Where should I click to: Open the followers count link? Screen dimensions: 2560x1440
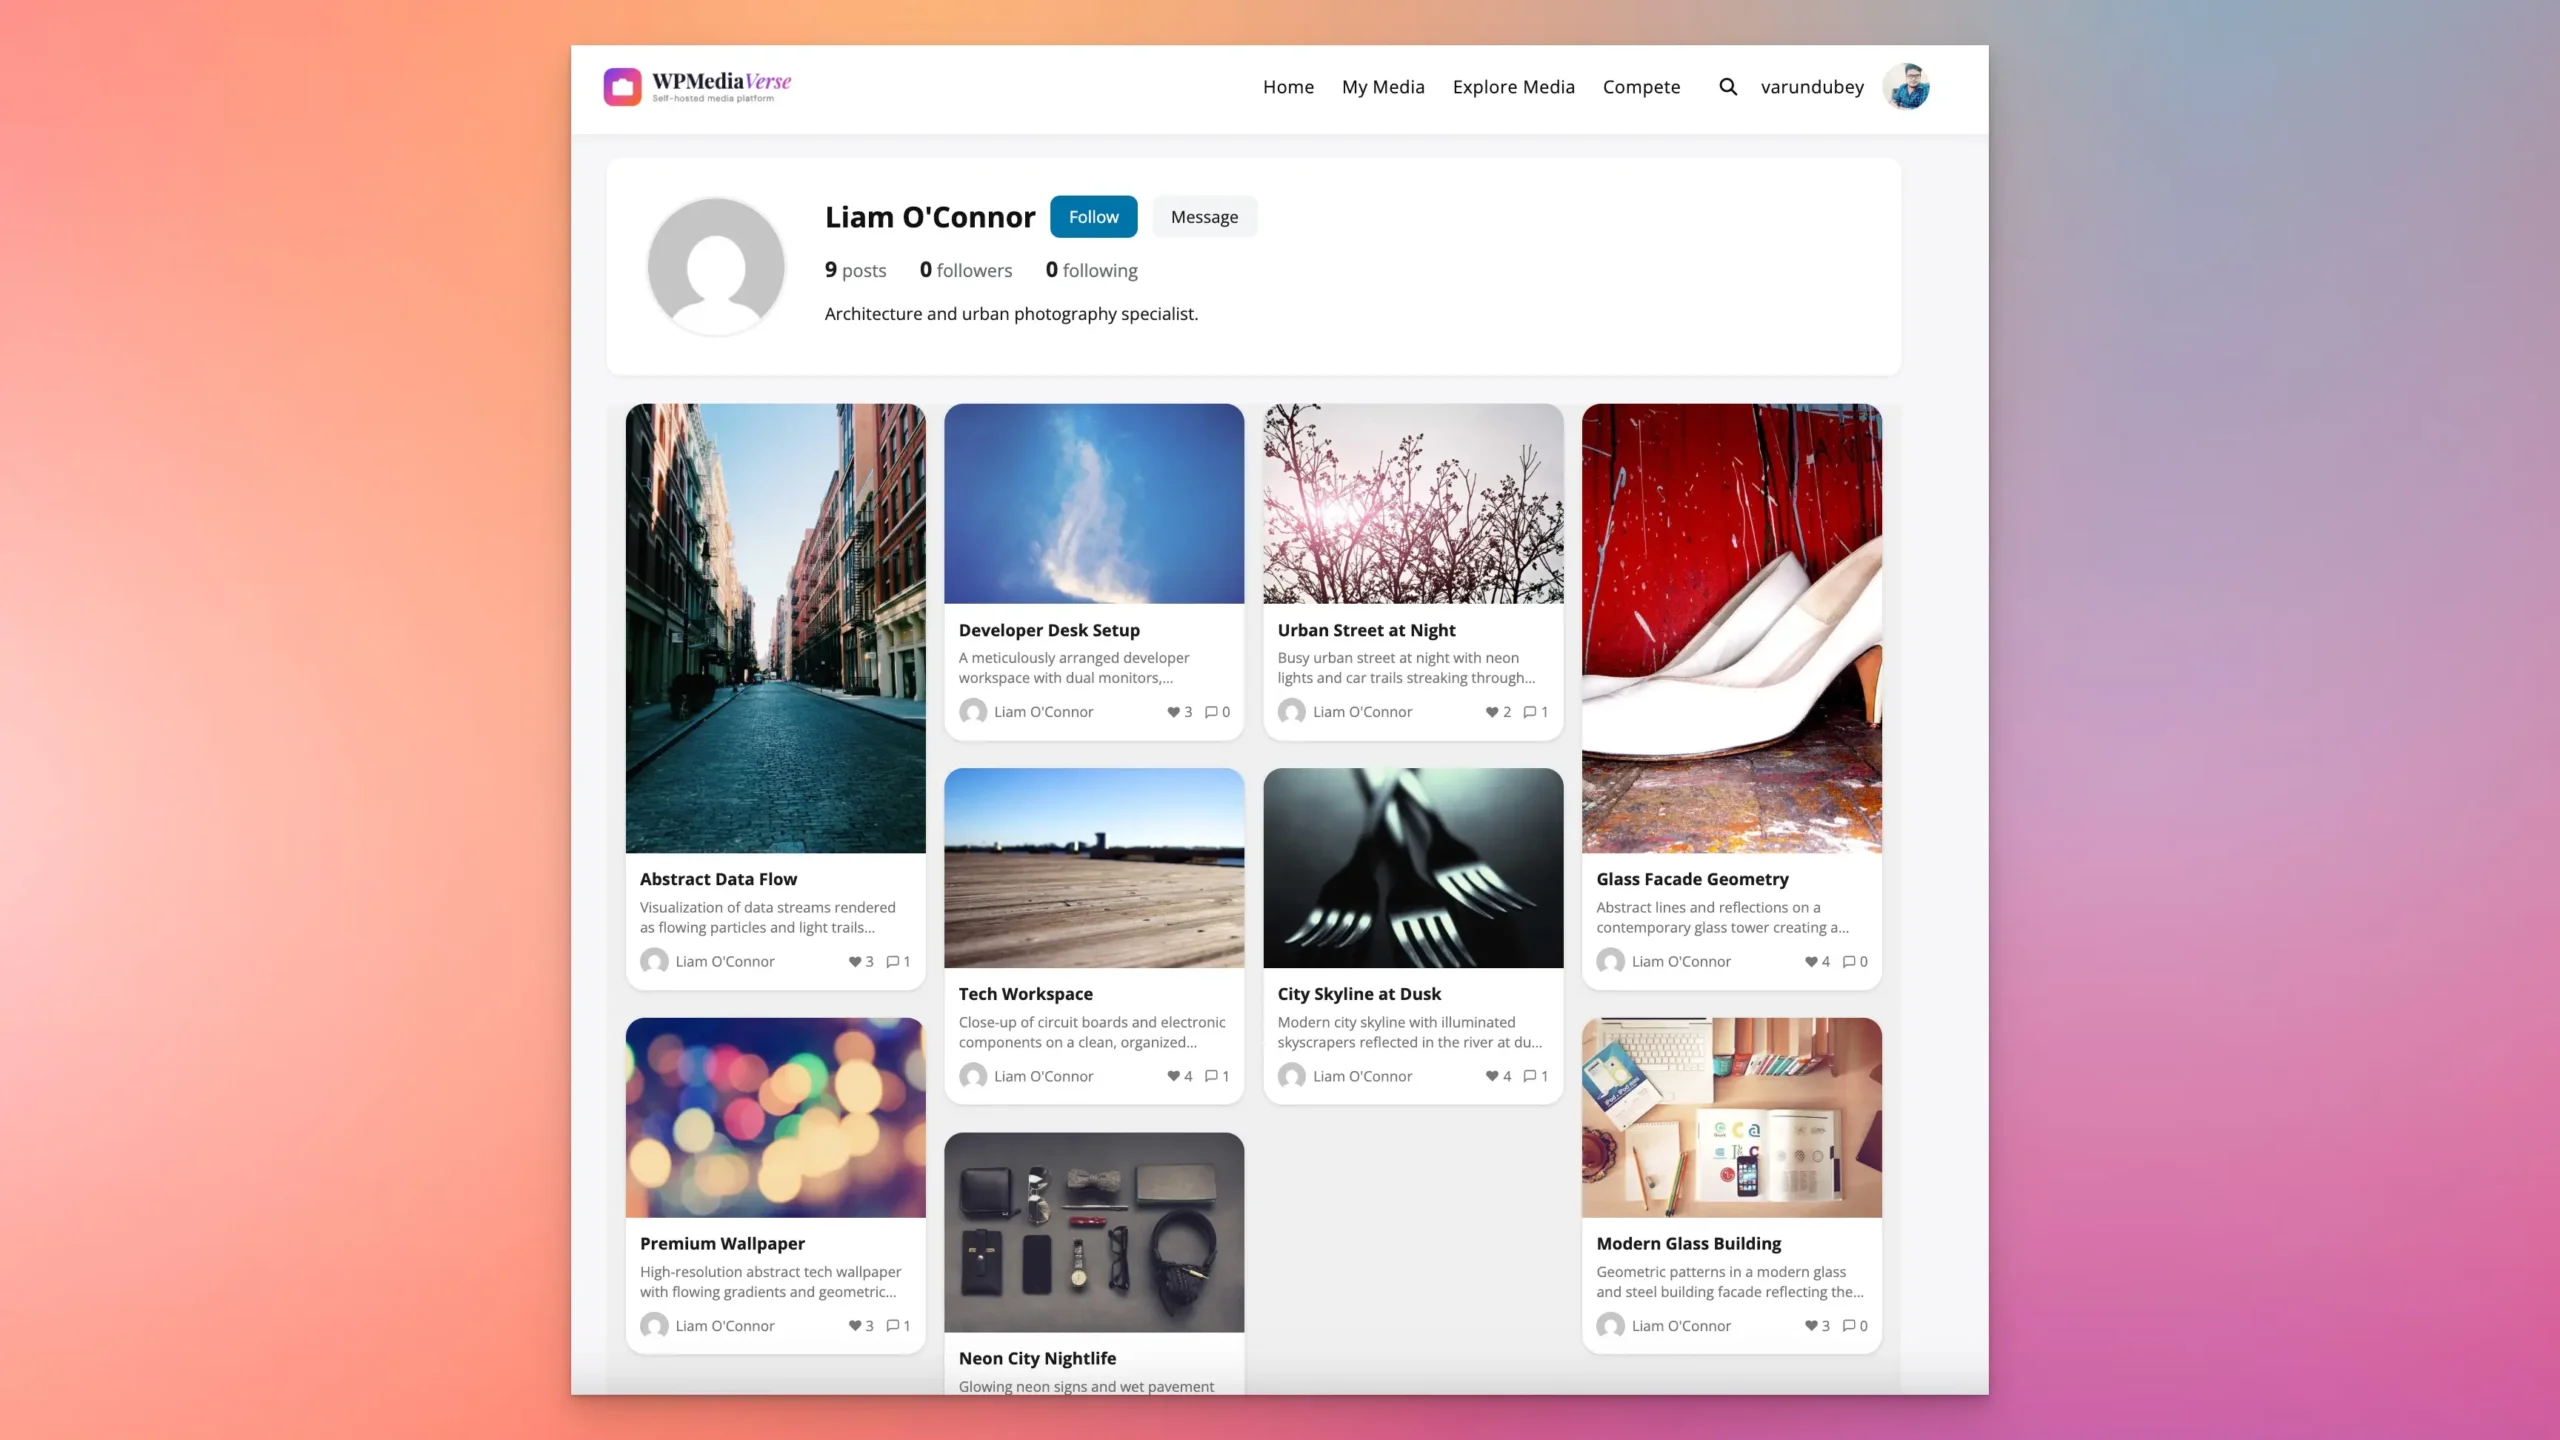pos(965,270)
